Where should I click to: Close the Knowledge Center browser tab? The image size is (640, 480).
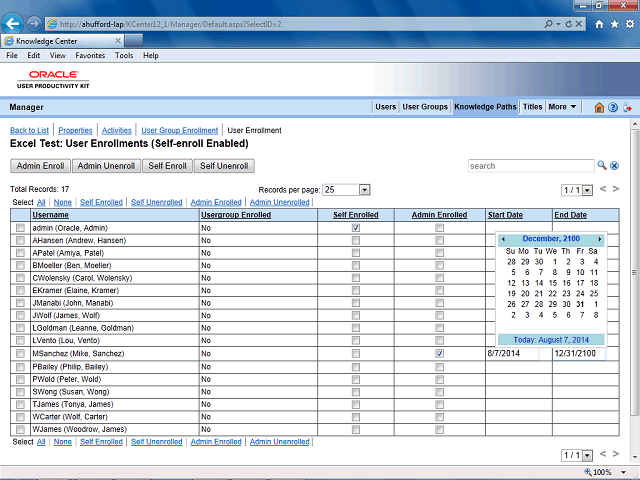point(118,40)
